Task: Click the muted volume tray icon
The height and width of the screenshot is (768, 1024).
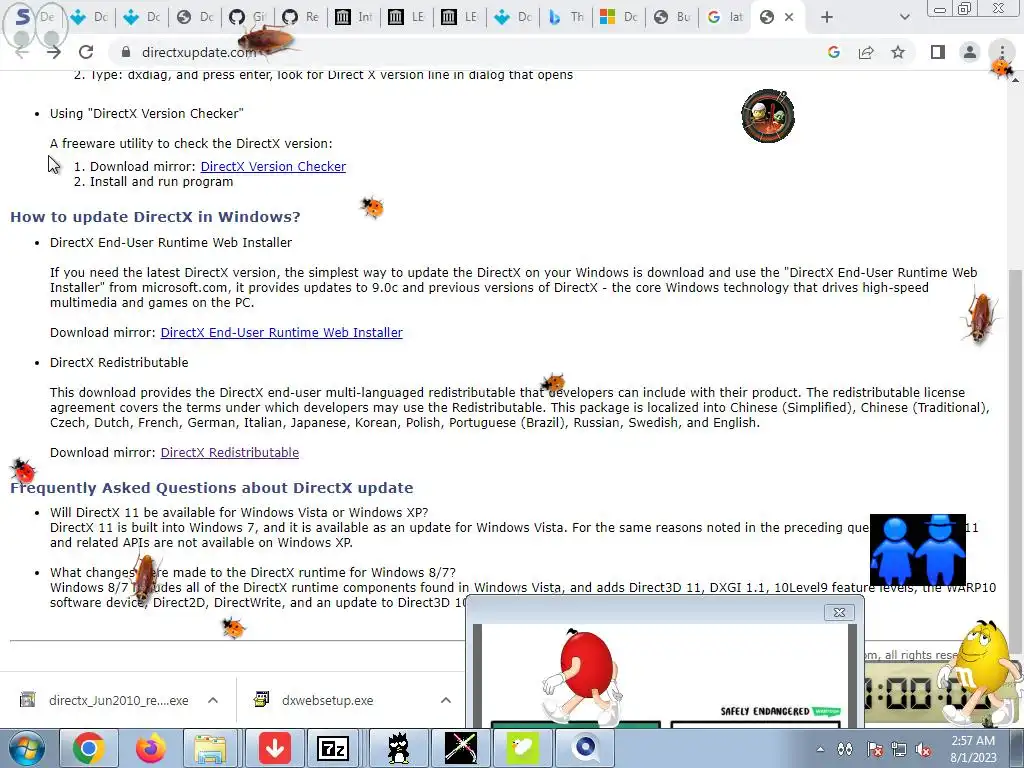Action: 923,750
